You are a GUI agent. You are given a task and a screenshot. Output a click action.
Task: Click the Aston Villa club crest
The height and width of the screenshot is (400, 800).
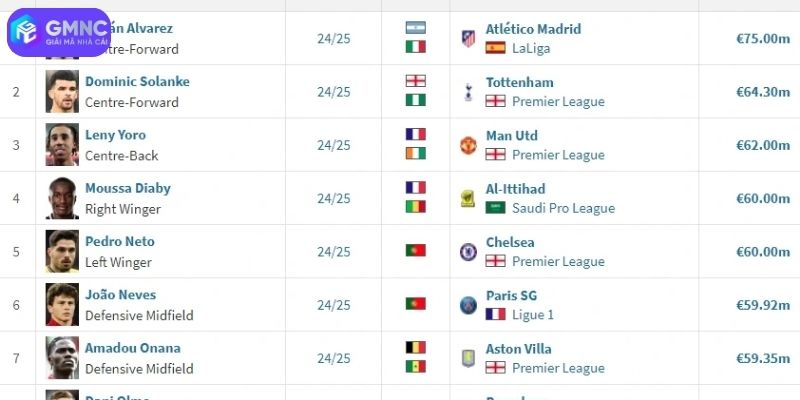tap(468, 358)
